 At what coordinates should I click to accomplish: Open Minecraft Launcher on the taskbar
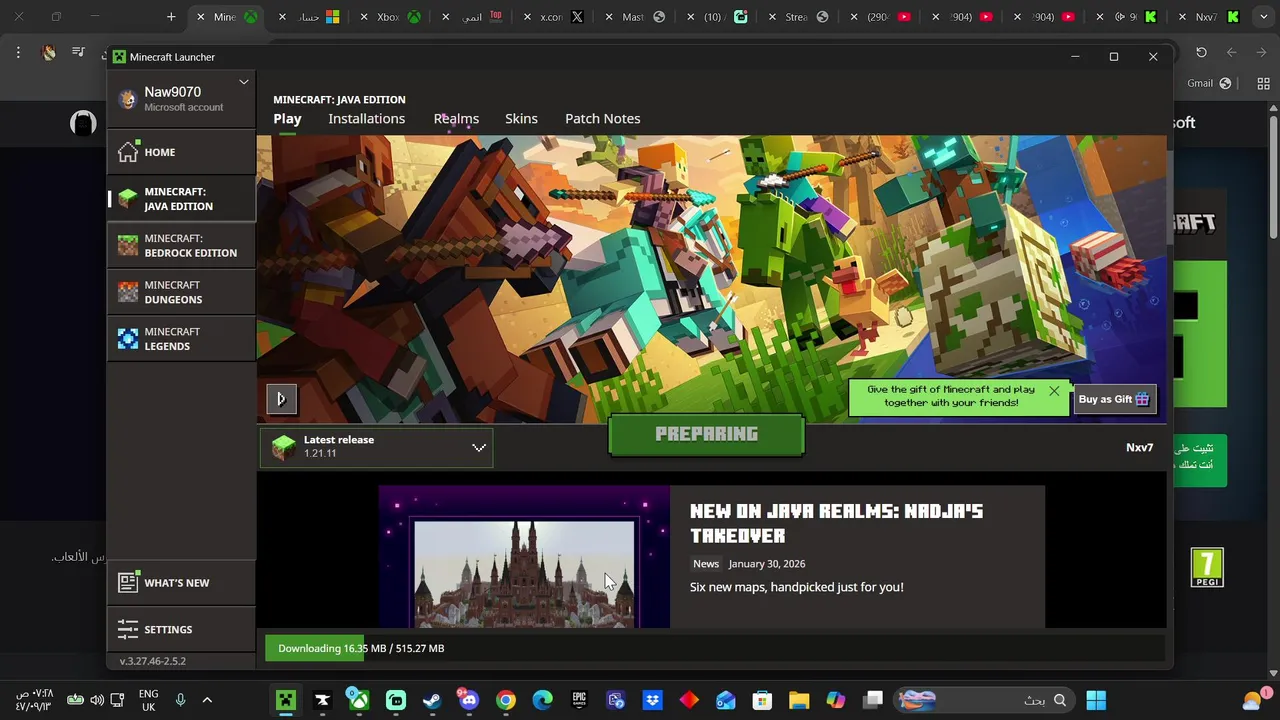click(x=286, y=700)
